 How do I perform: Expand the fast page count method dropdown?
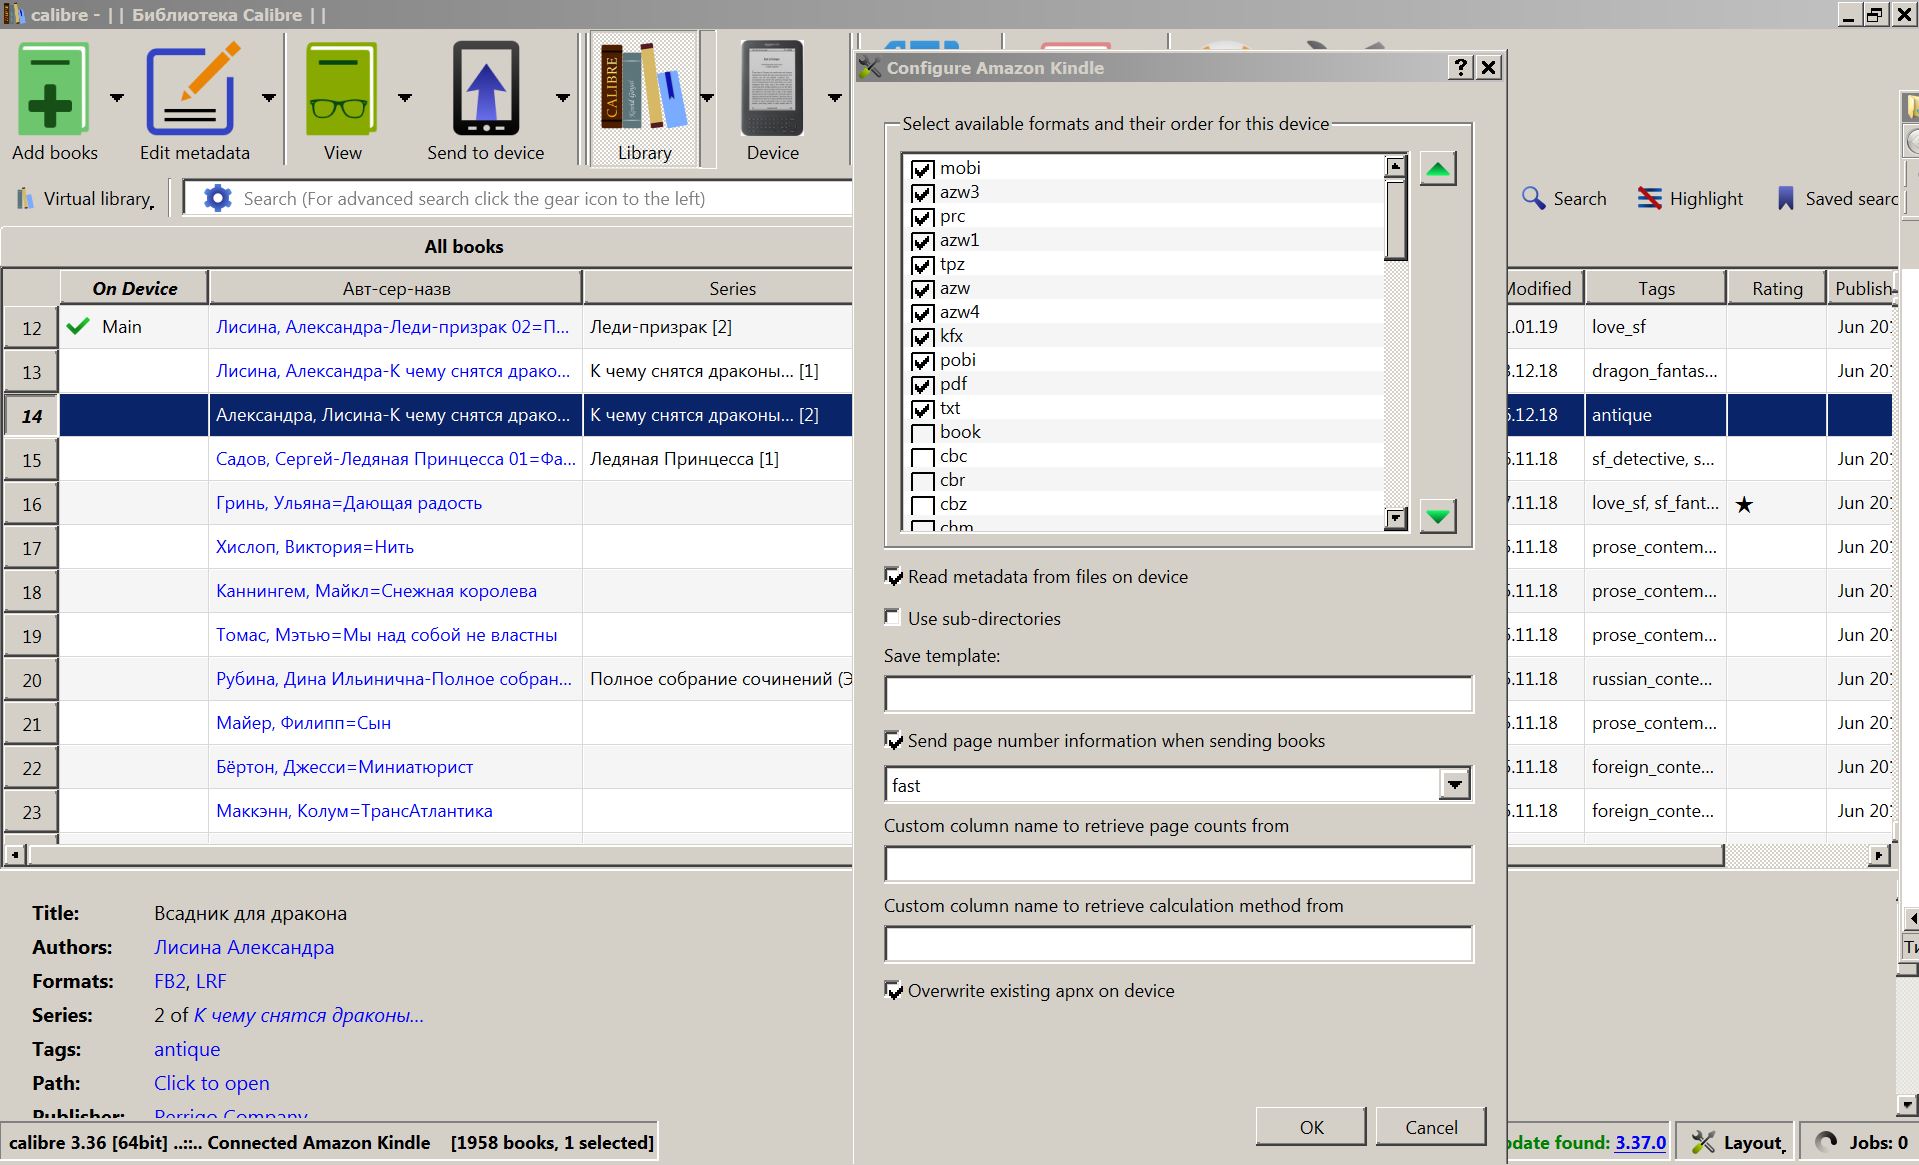click(1454, 785)
